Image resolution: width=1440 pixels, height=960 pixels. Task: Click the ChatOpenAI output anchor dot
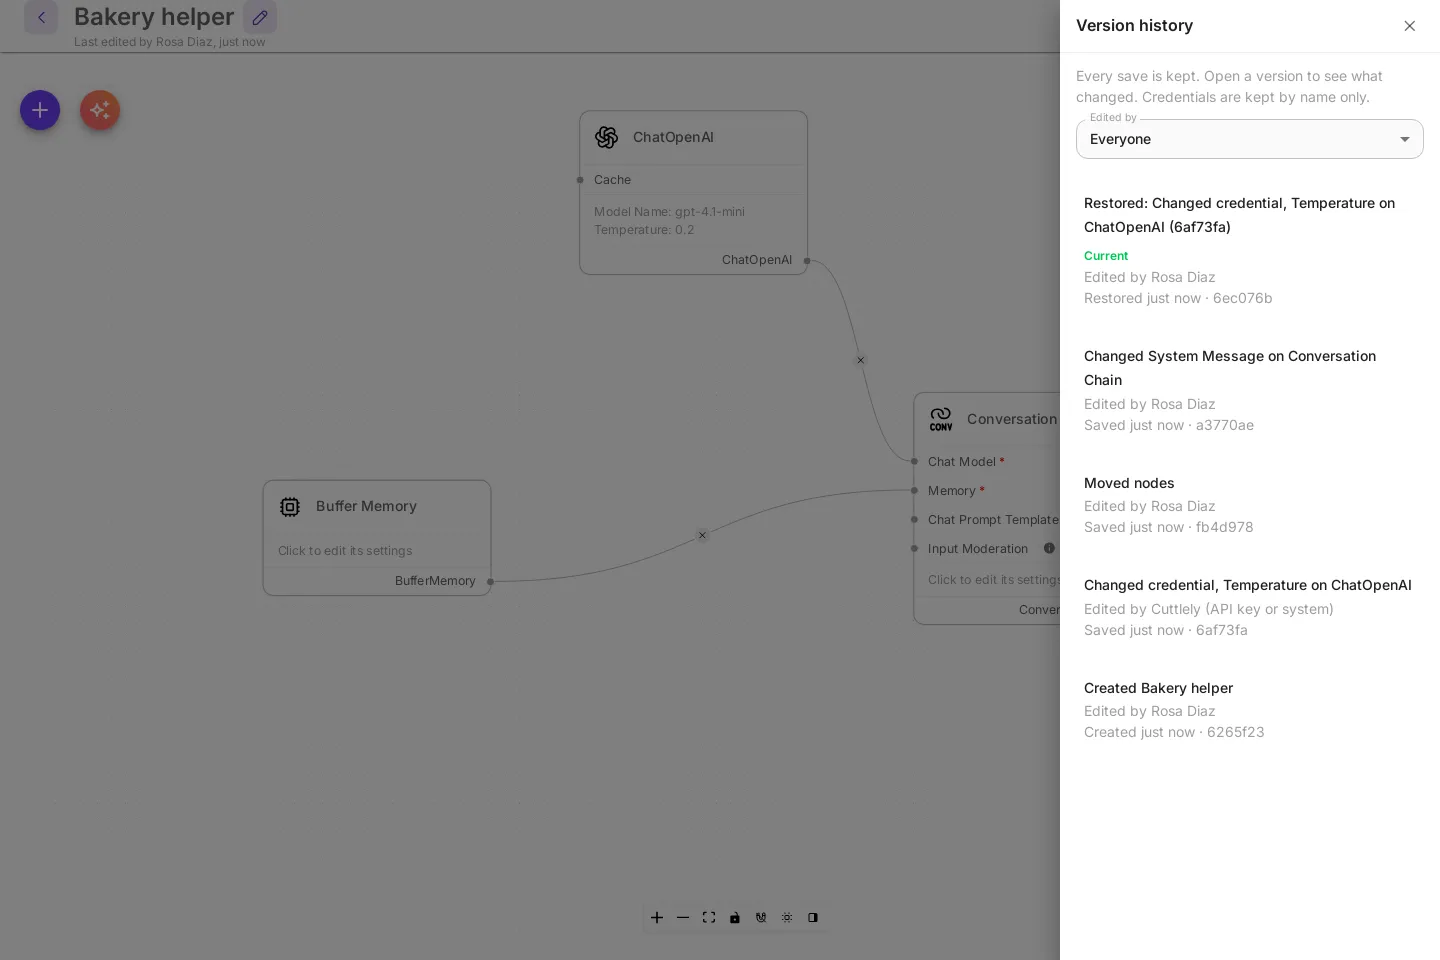pos(807,261)
